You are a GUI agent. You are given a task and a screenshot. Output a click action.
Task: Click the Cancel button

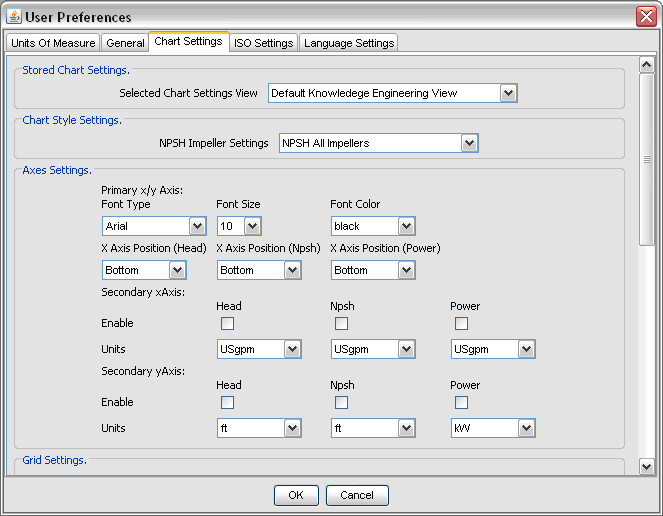357,495
